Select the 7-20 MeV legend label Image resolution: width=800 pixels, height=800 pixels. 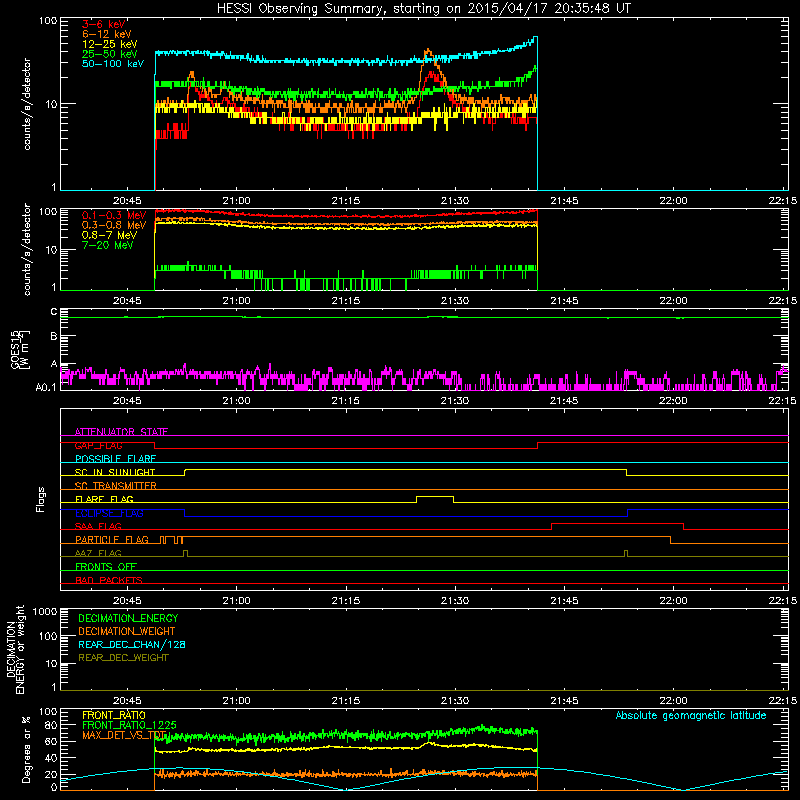[108, 245]
